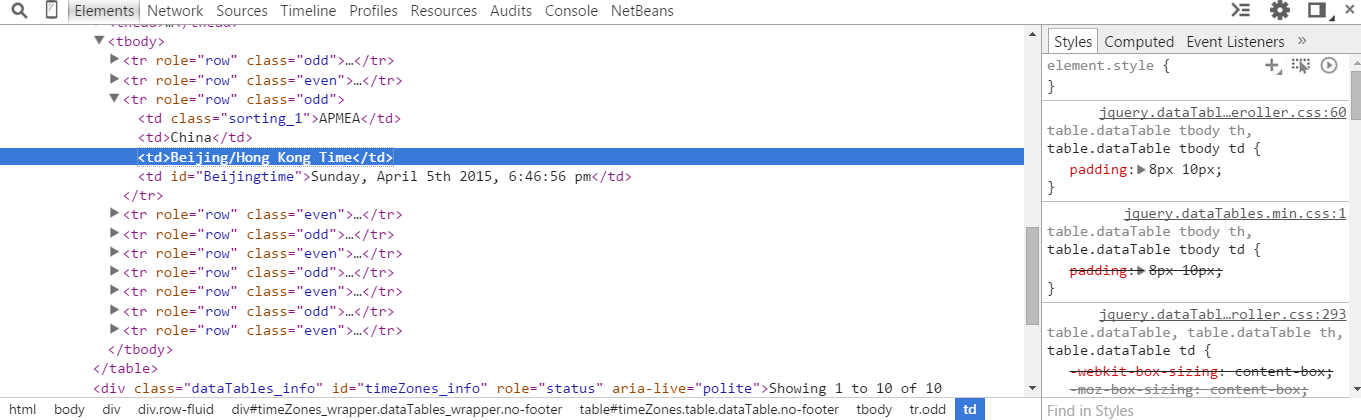The height and width of the screenshot is (420, 1361).
Task: Click the element.style rule header
Action: coord(1107,65)
